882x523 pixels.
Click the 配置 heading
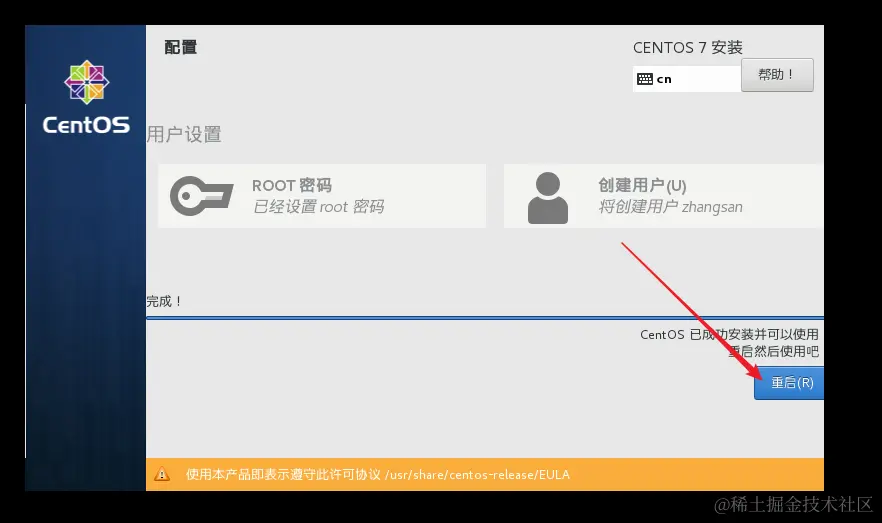click(181, 47)
